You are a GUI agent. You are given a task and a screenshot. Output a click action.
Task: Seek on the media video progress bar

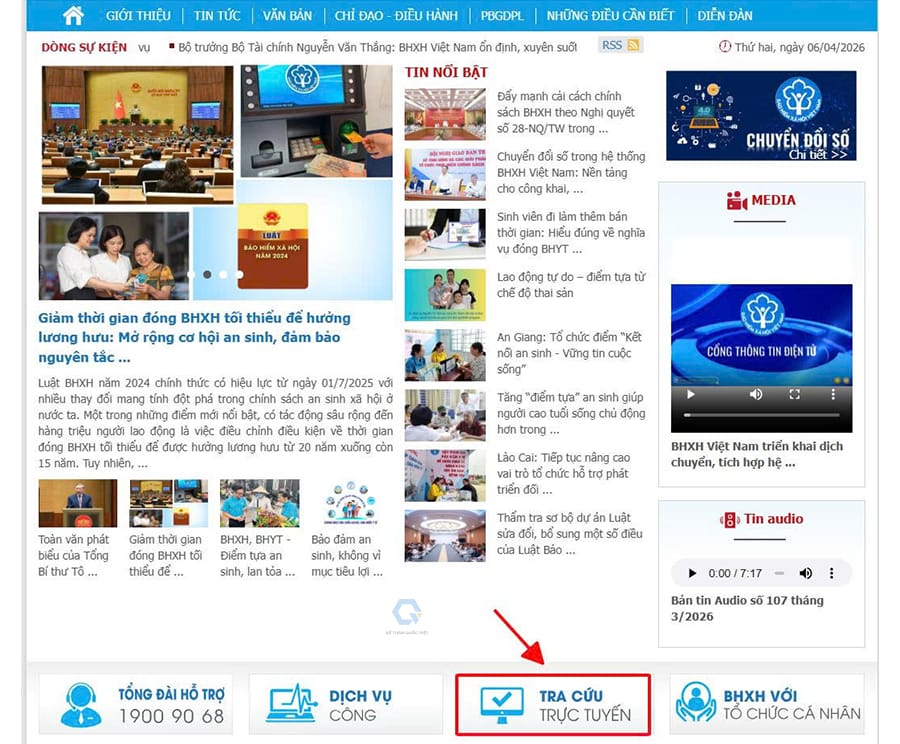click(762, 414)
